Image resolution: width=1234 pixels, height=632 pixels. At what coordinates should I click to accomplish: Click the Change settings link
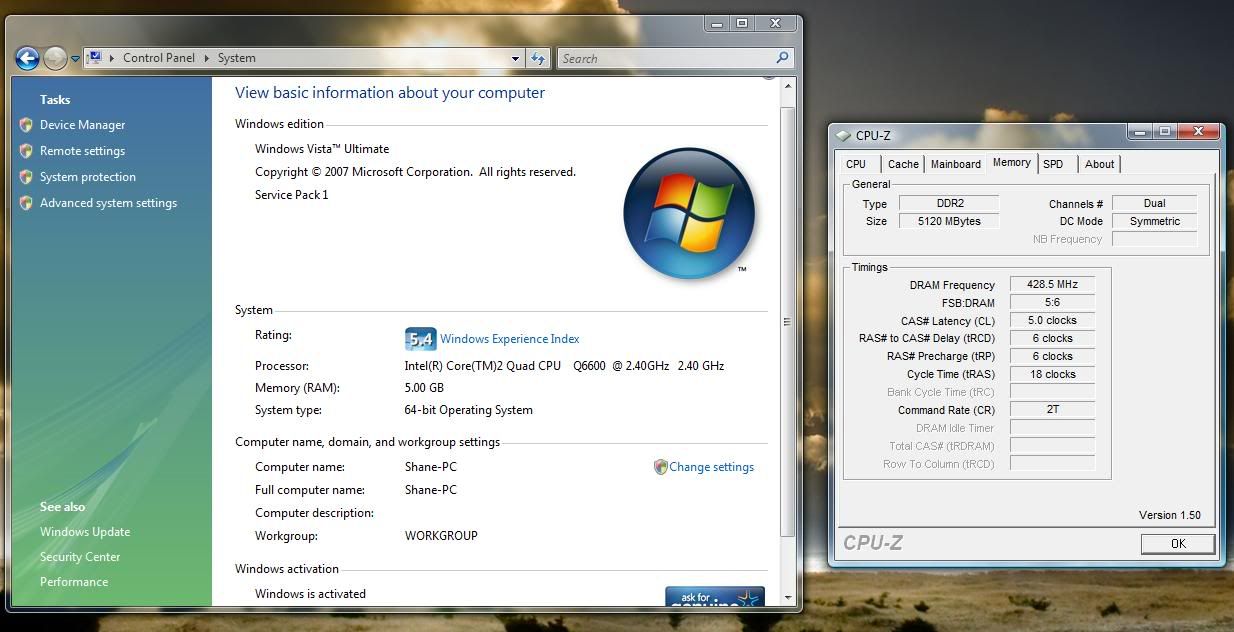point(711,467)
